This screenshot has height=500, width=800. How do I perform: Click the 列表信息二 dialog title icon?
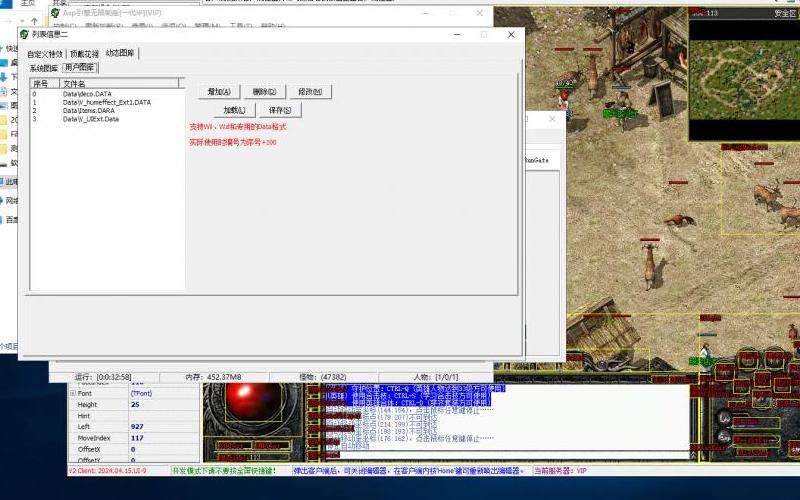click(24, 34)
